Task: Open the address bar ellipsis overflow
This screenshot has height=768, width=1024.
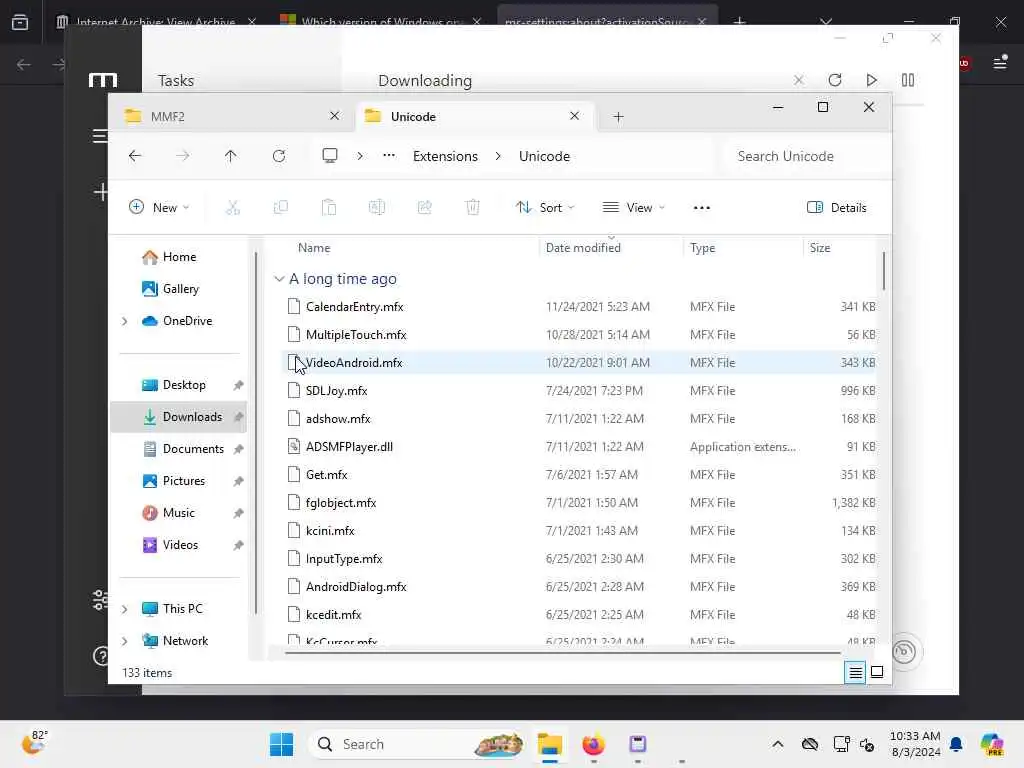Action: pos(389,155)
